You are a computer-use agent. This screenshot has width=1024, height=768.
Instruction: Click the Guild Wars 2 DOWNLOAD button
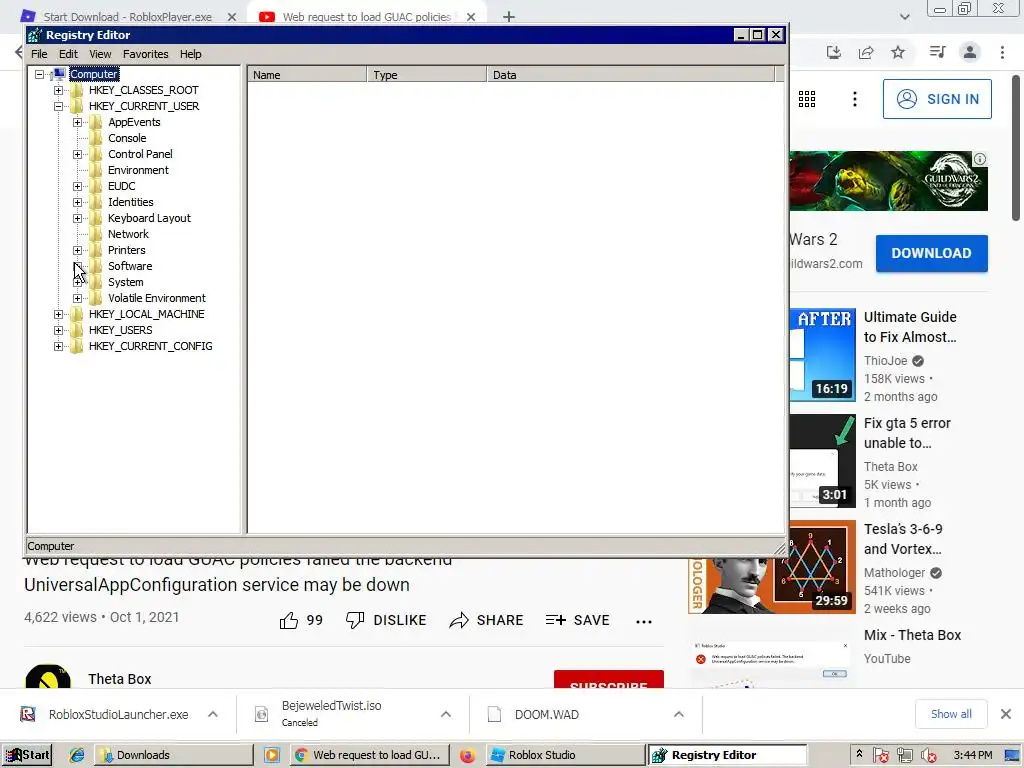[931, 253]
